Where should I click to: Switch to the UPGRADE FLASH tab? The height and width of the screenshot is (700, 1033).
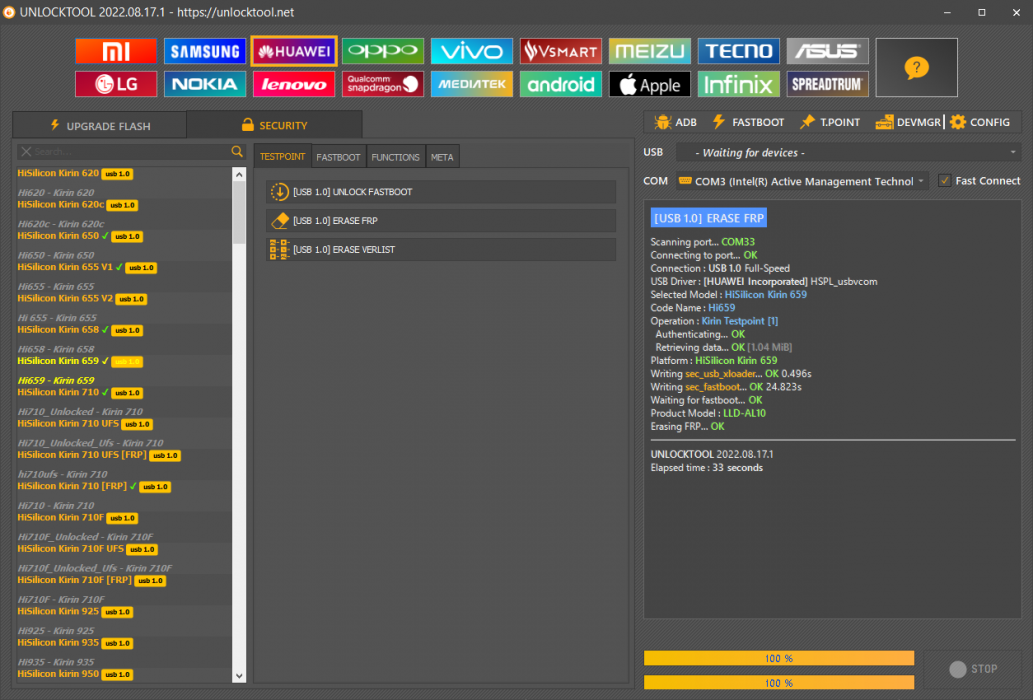coord(100,125)
